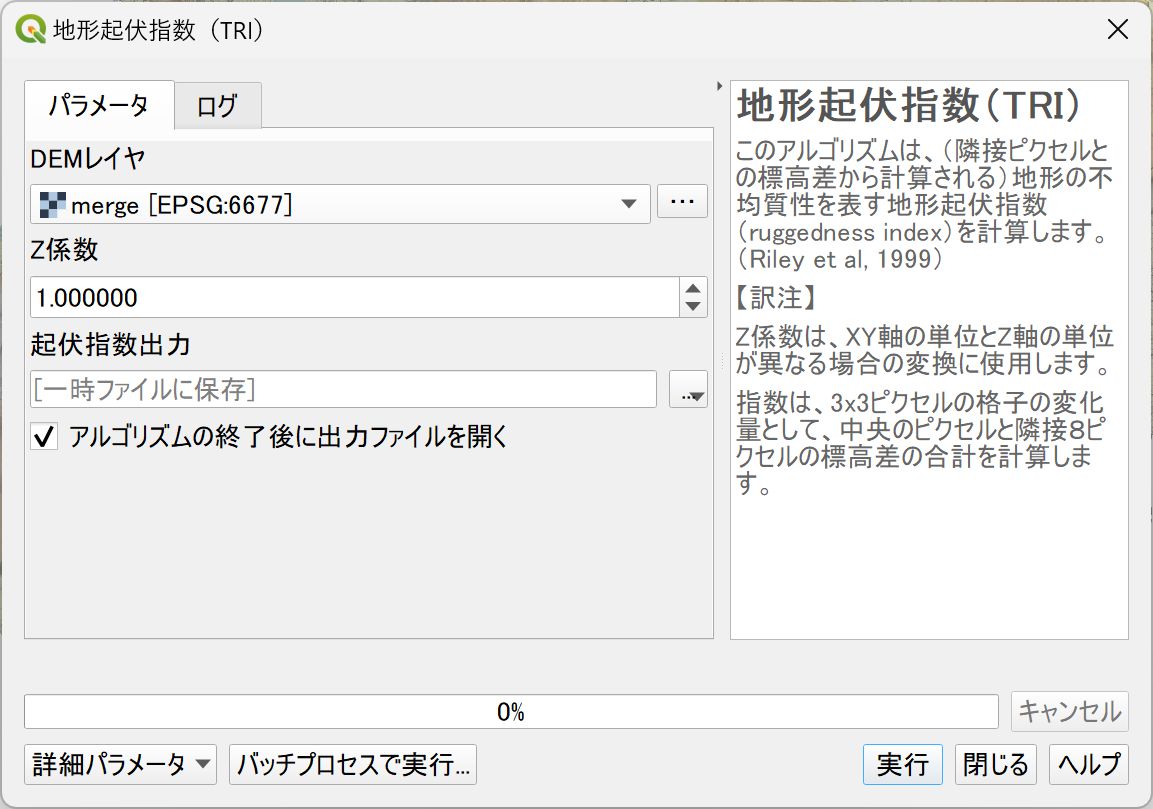
Task: Toggle アルゴリズムの終了後に出力ファイルを開く checkbox
Action: 44,436
